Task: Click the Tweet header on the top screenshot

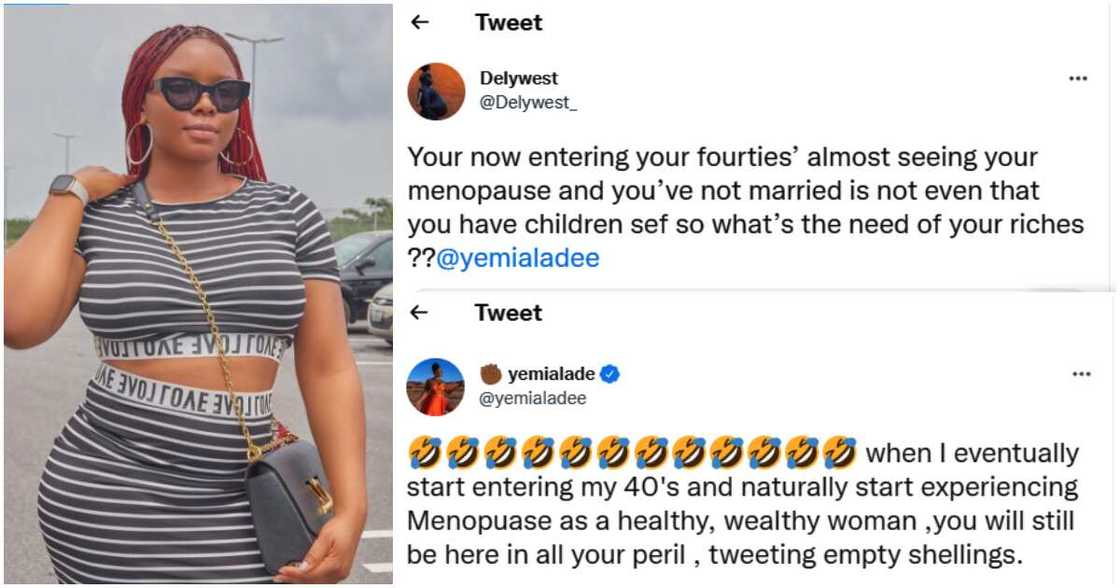Action: pyautogui.click(x=510, y=22)
